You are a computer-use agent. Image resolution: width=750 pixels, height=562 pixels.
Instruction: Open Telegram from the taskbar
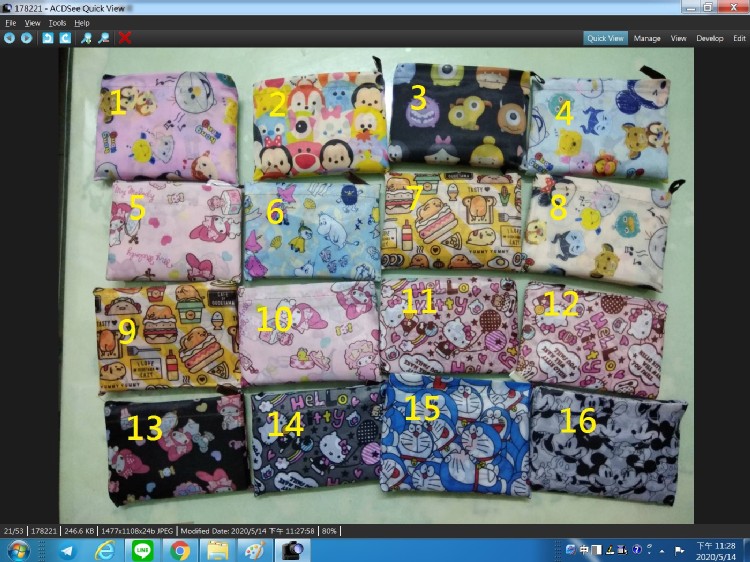67,551
